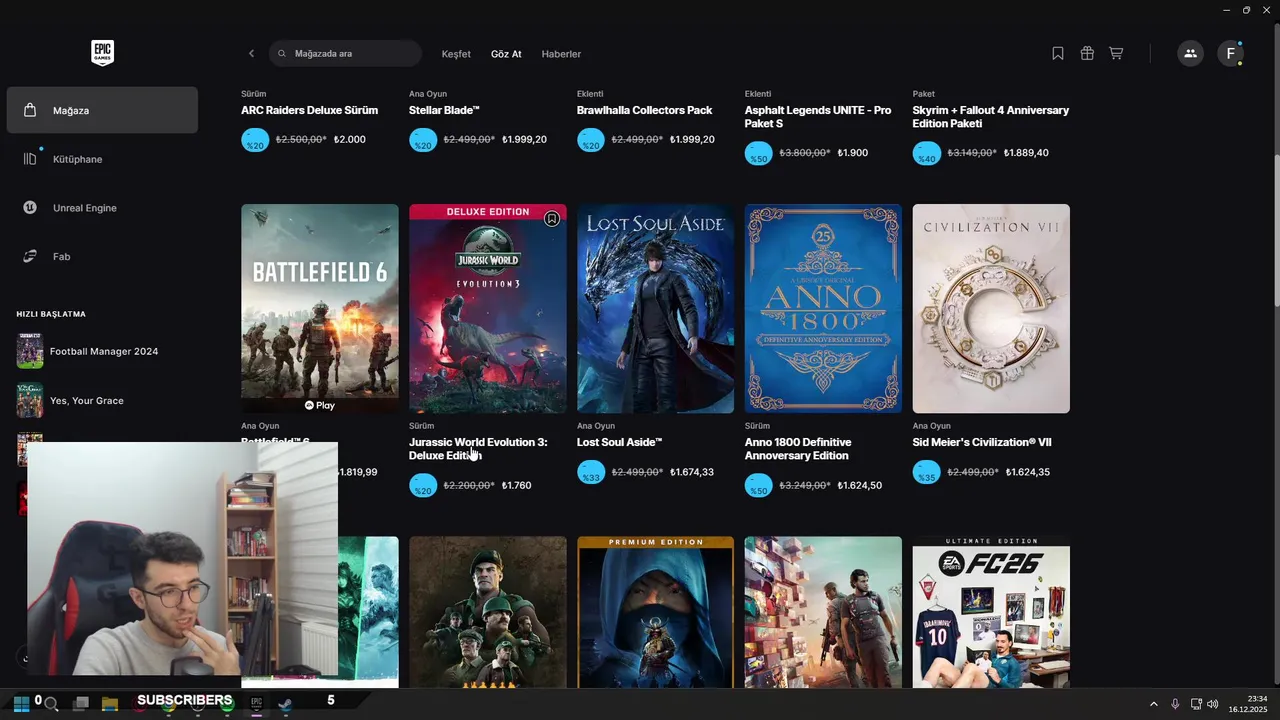Image resolution: width=1280 pixels, height=720 pixels.
Task: Open Anno 1800 Definitive Annoversary Edition title
Action: pos(798,449)
